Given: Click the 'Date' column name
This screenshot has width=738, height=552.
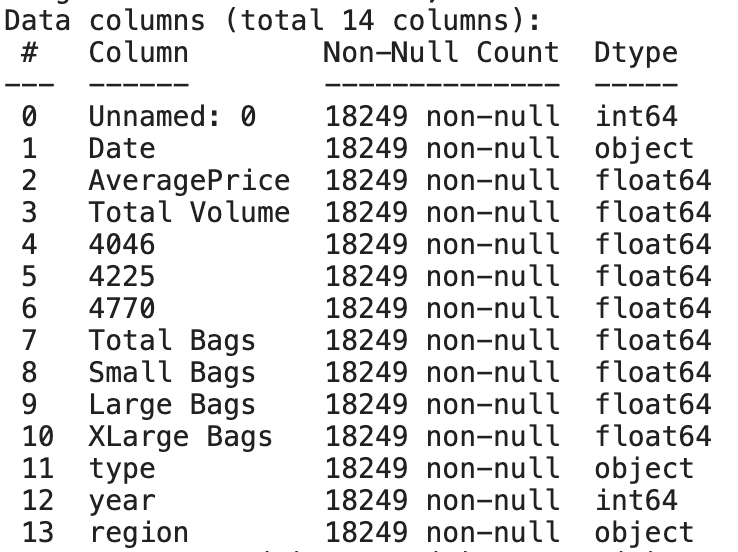Looking at the screenshot, I should (x=121, y=149).
